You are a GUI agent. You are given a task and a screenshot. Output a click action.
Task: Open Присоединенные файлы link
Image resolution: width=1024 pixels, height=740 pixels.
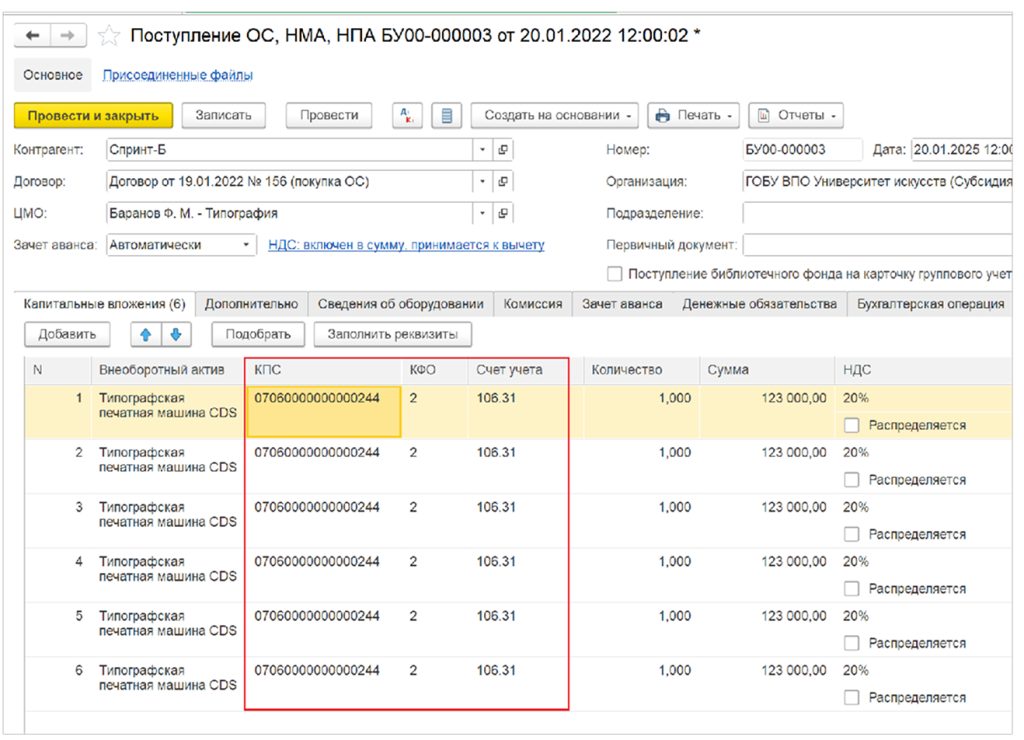click(178, 75)
